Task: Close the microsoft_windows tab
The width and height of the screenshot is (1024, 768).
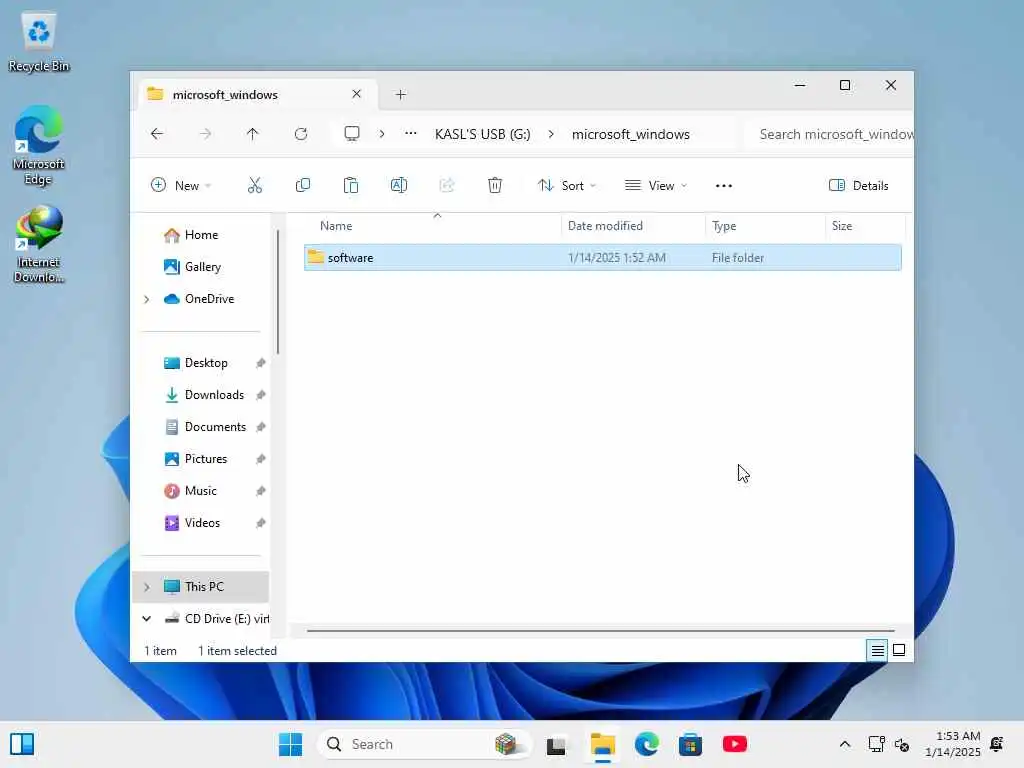Action: click(357, 94)
